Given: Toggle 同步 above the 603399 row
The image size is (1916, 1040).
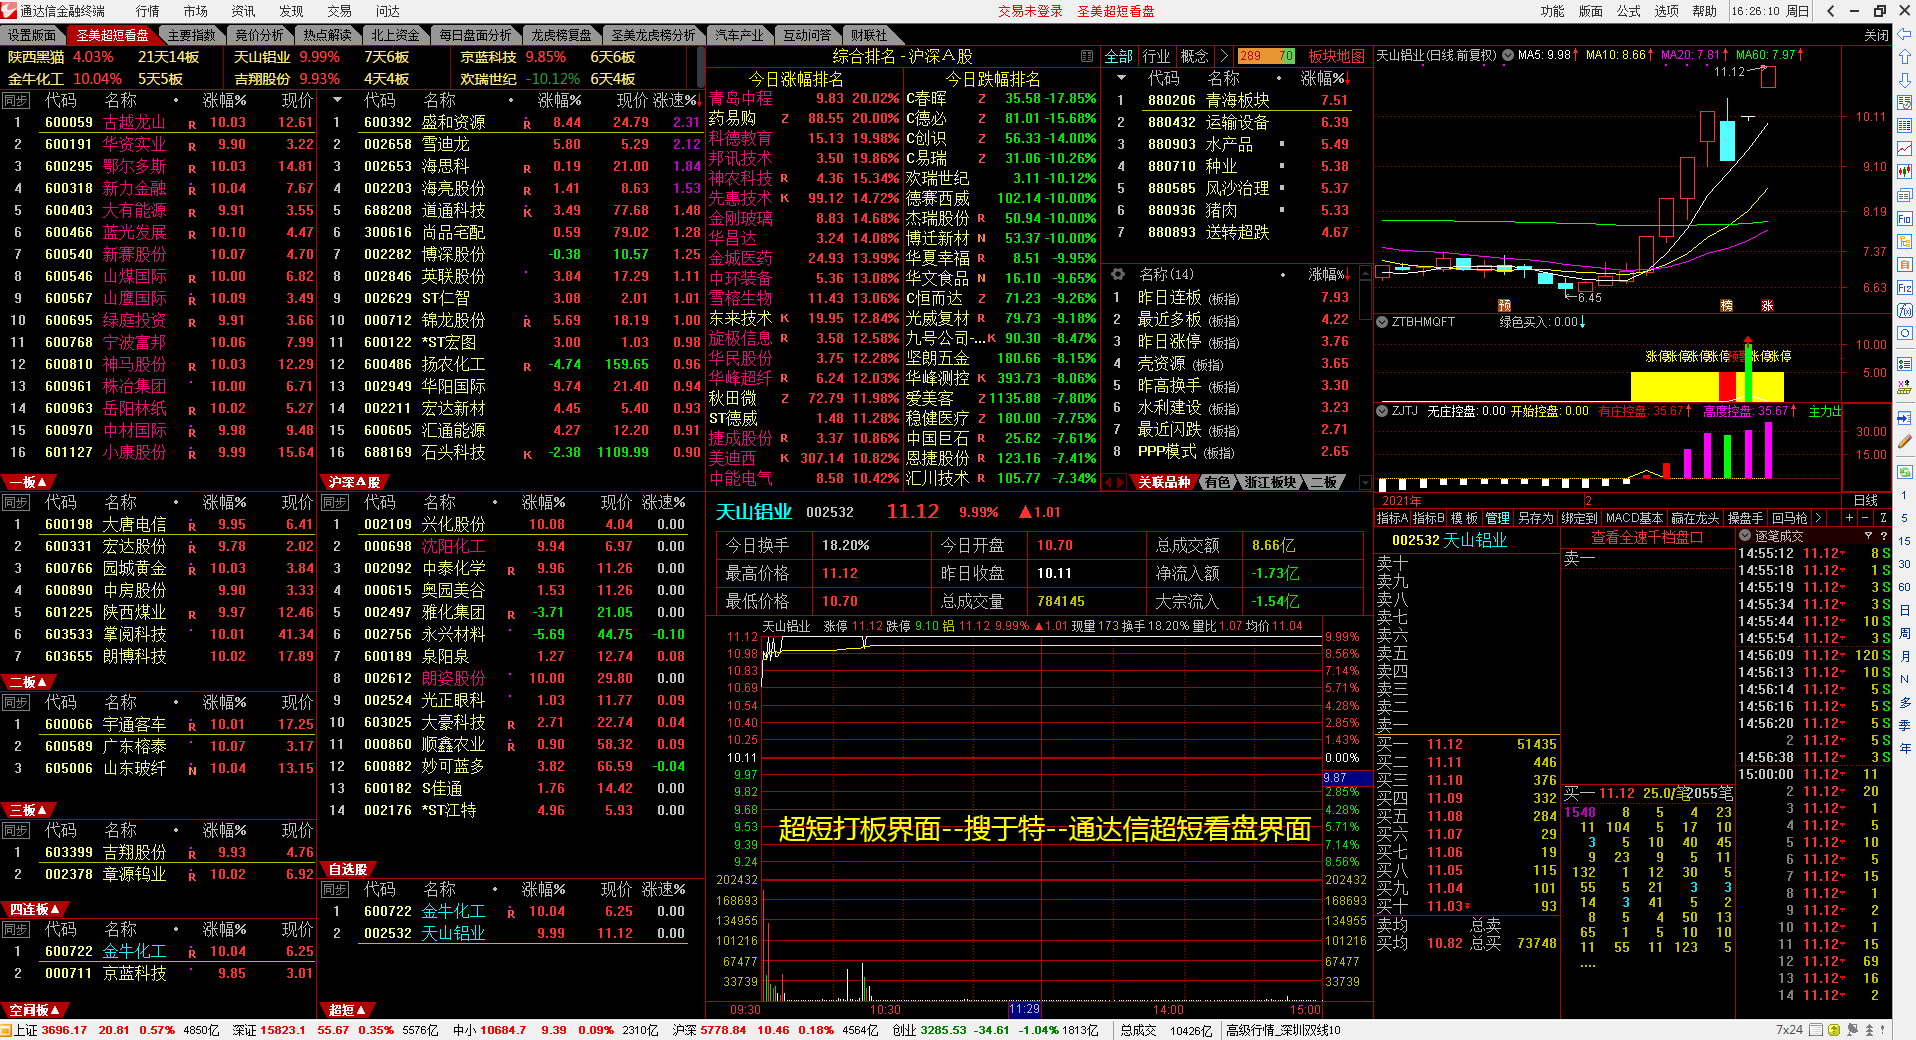Looking at the screenshot, I should click(x=15, y=830).
